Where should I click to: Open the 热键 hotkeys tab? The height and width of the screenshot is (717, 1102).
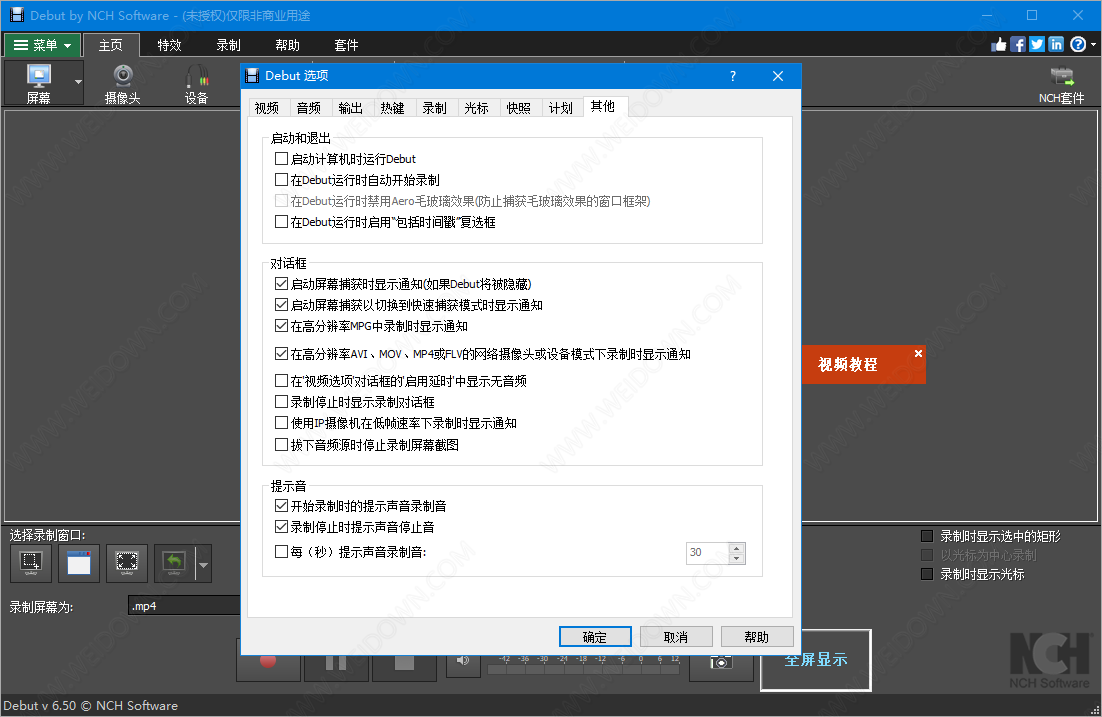392,108
